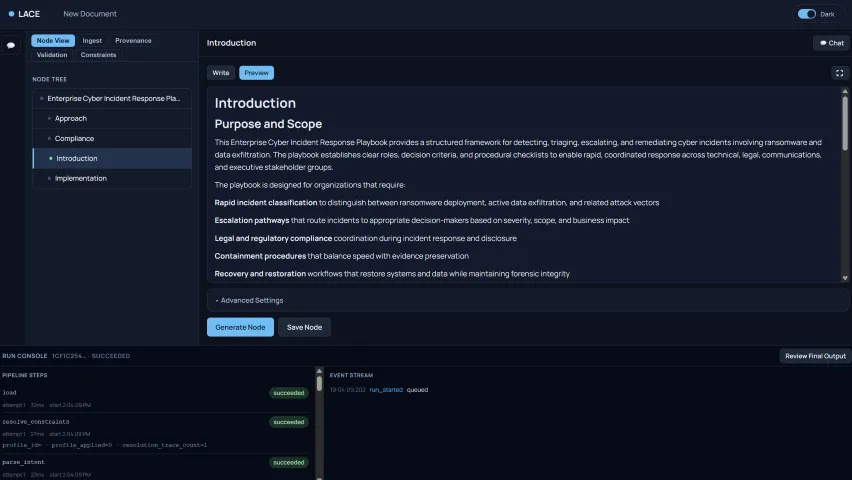
Task: Collapse the Enterprise Cyber Incident Response root node
Action: (x=41, y=99)
